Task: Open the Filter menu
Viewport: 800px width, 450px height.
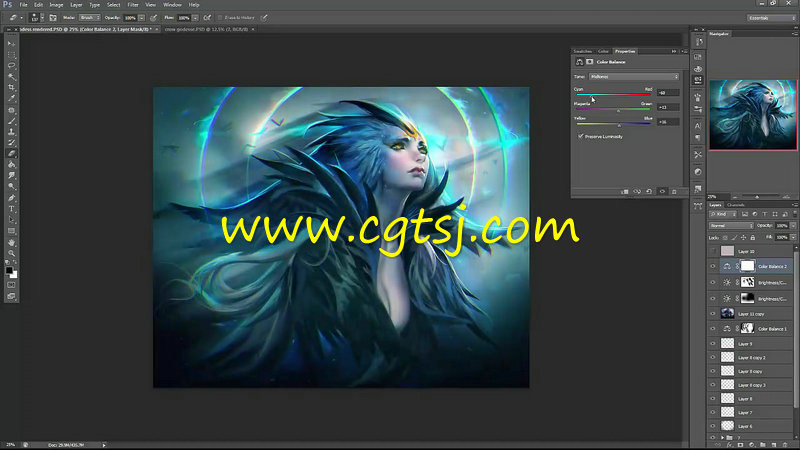Action: 133,5
